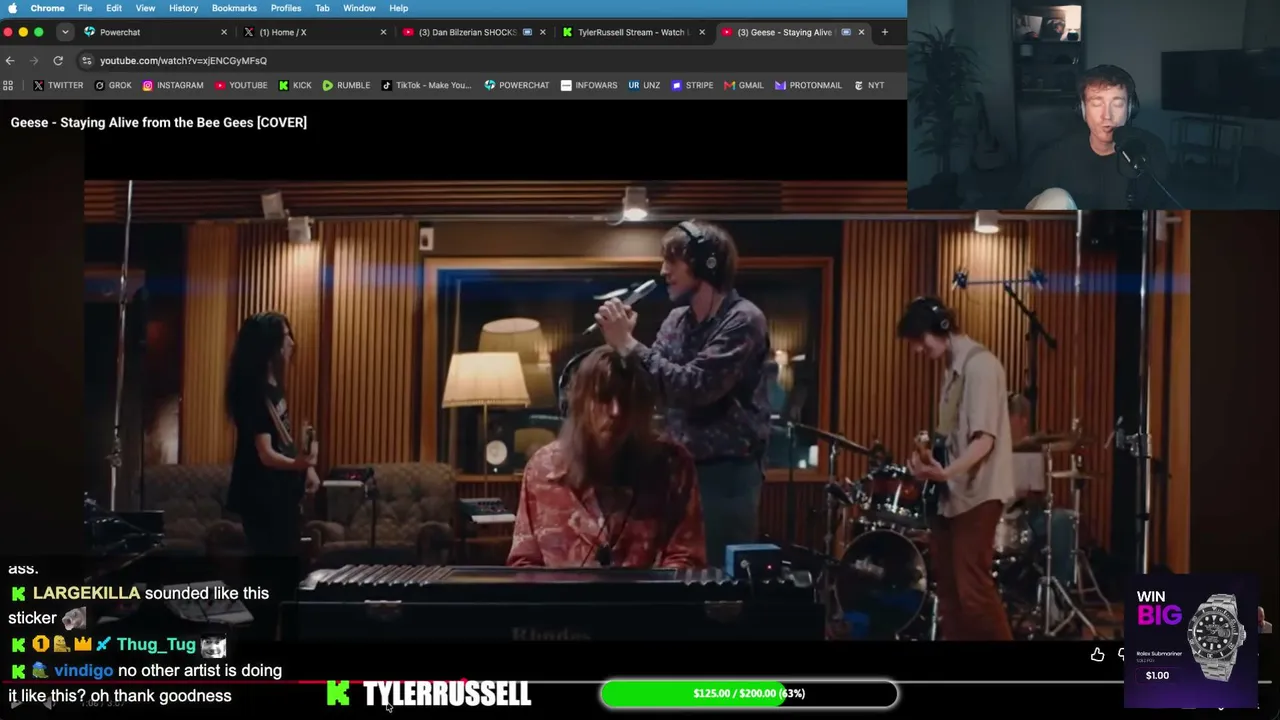
Task: Switch to the Home / X tab
Action: click(x=315, y=32)
